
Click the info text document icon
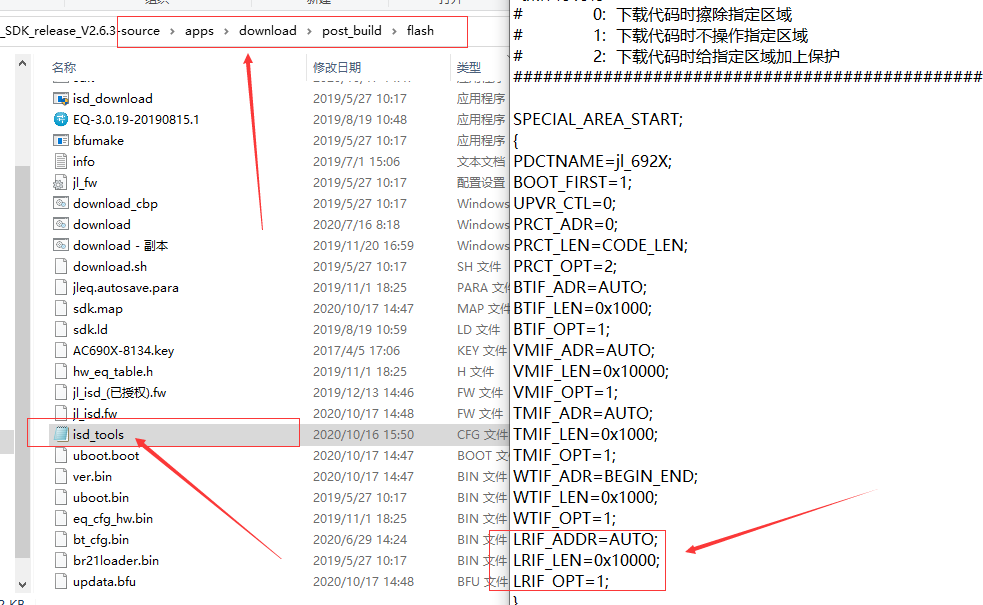61,161
